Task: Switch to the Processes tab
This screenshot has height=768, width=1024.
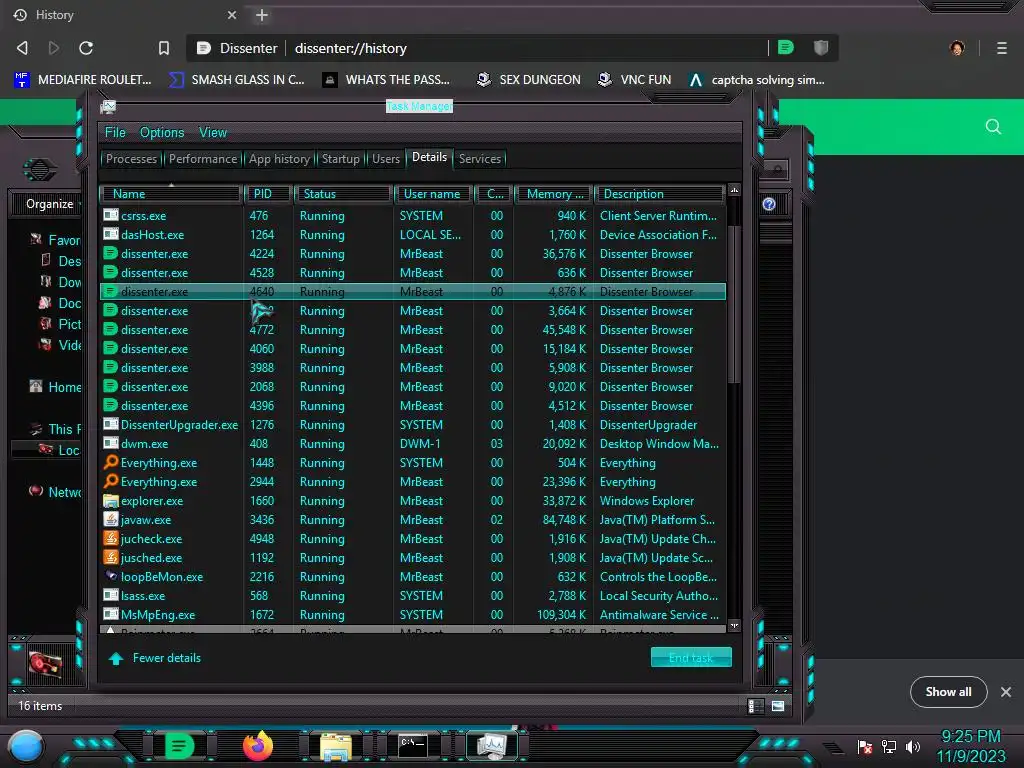Action: coord(131,159)
